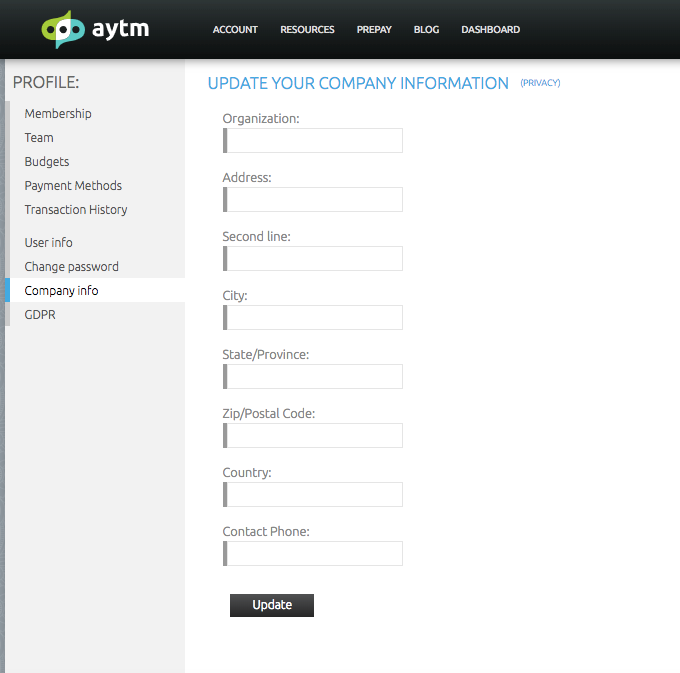View Transaction History
This screenshot has width=680, height=673.
point(76,210)
